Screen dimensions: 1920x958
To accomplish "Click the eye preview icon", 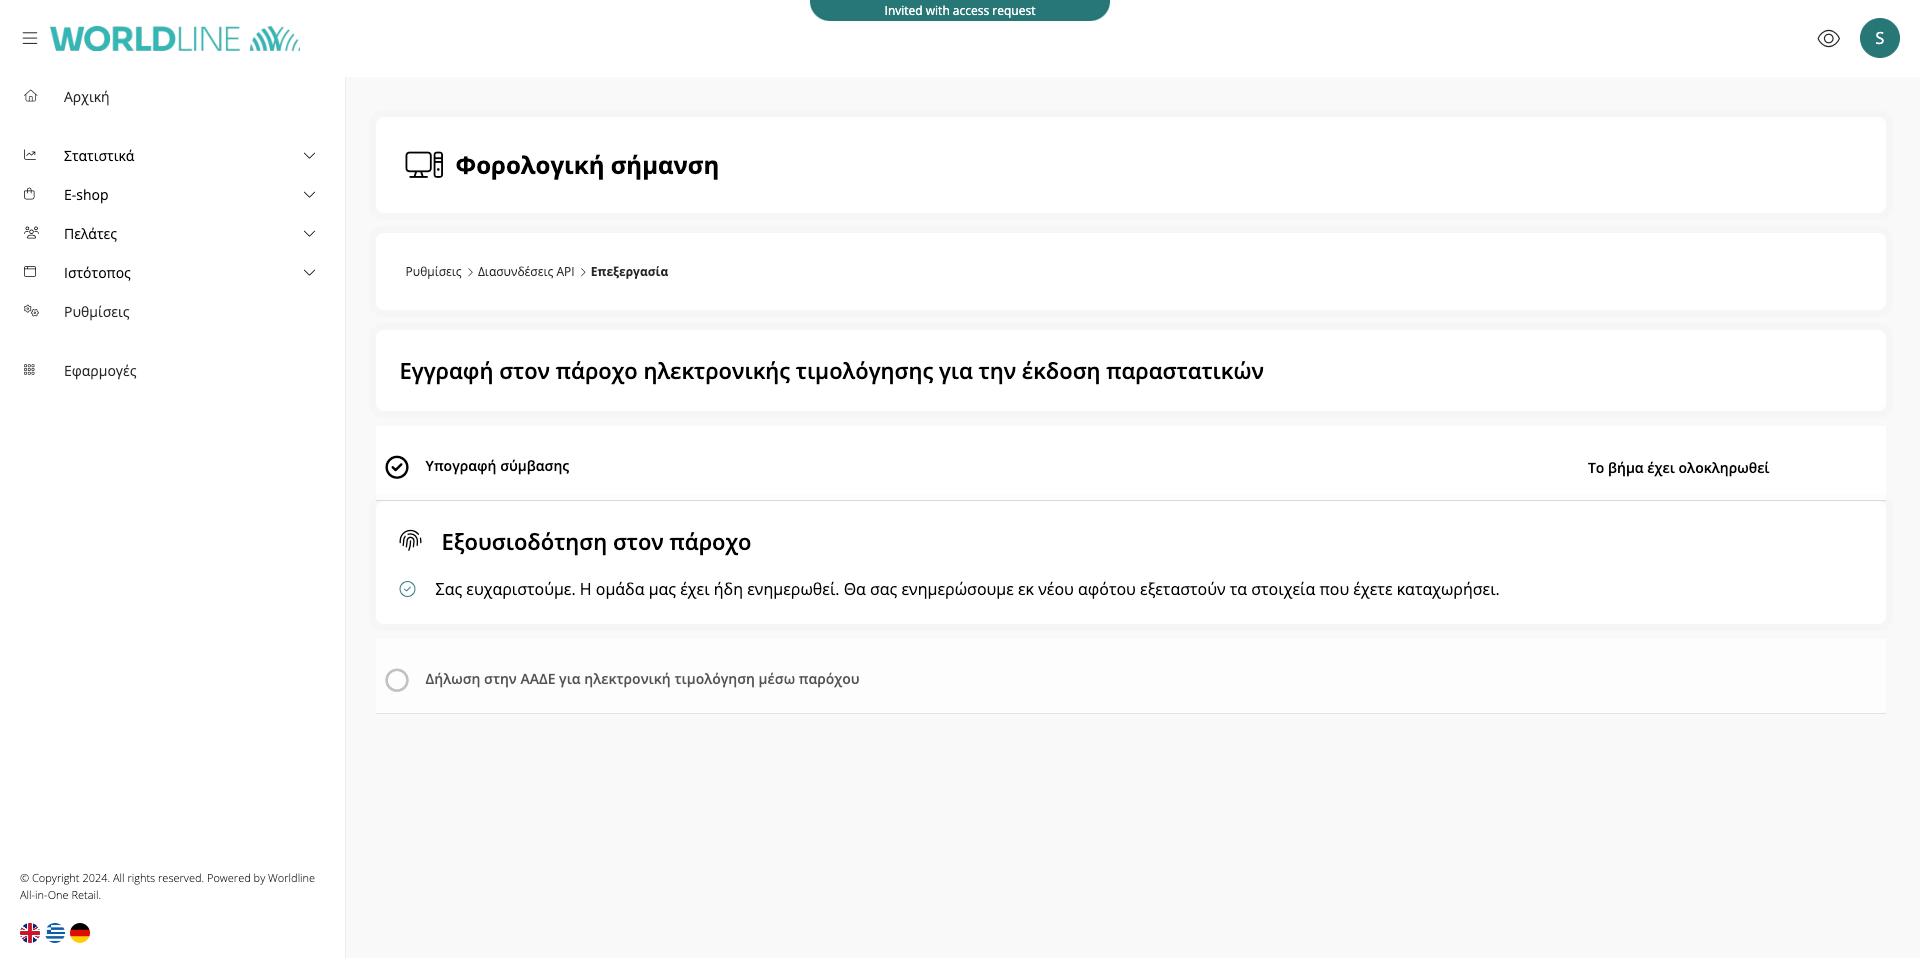I will [x=1828, y=39].
